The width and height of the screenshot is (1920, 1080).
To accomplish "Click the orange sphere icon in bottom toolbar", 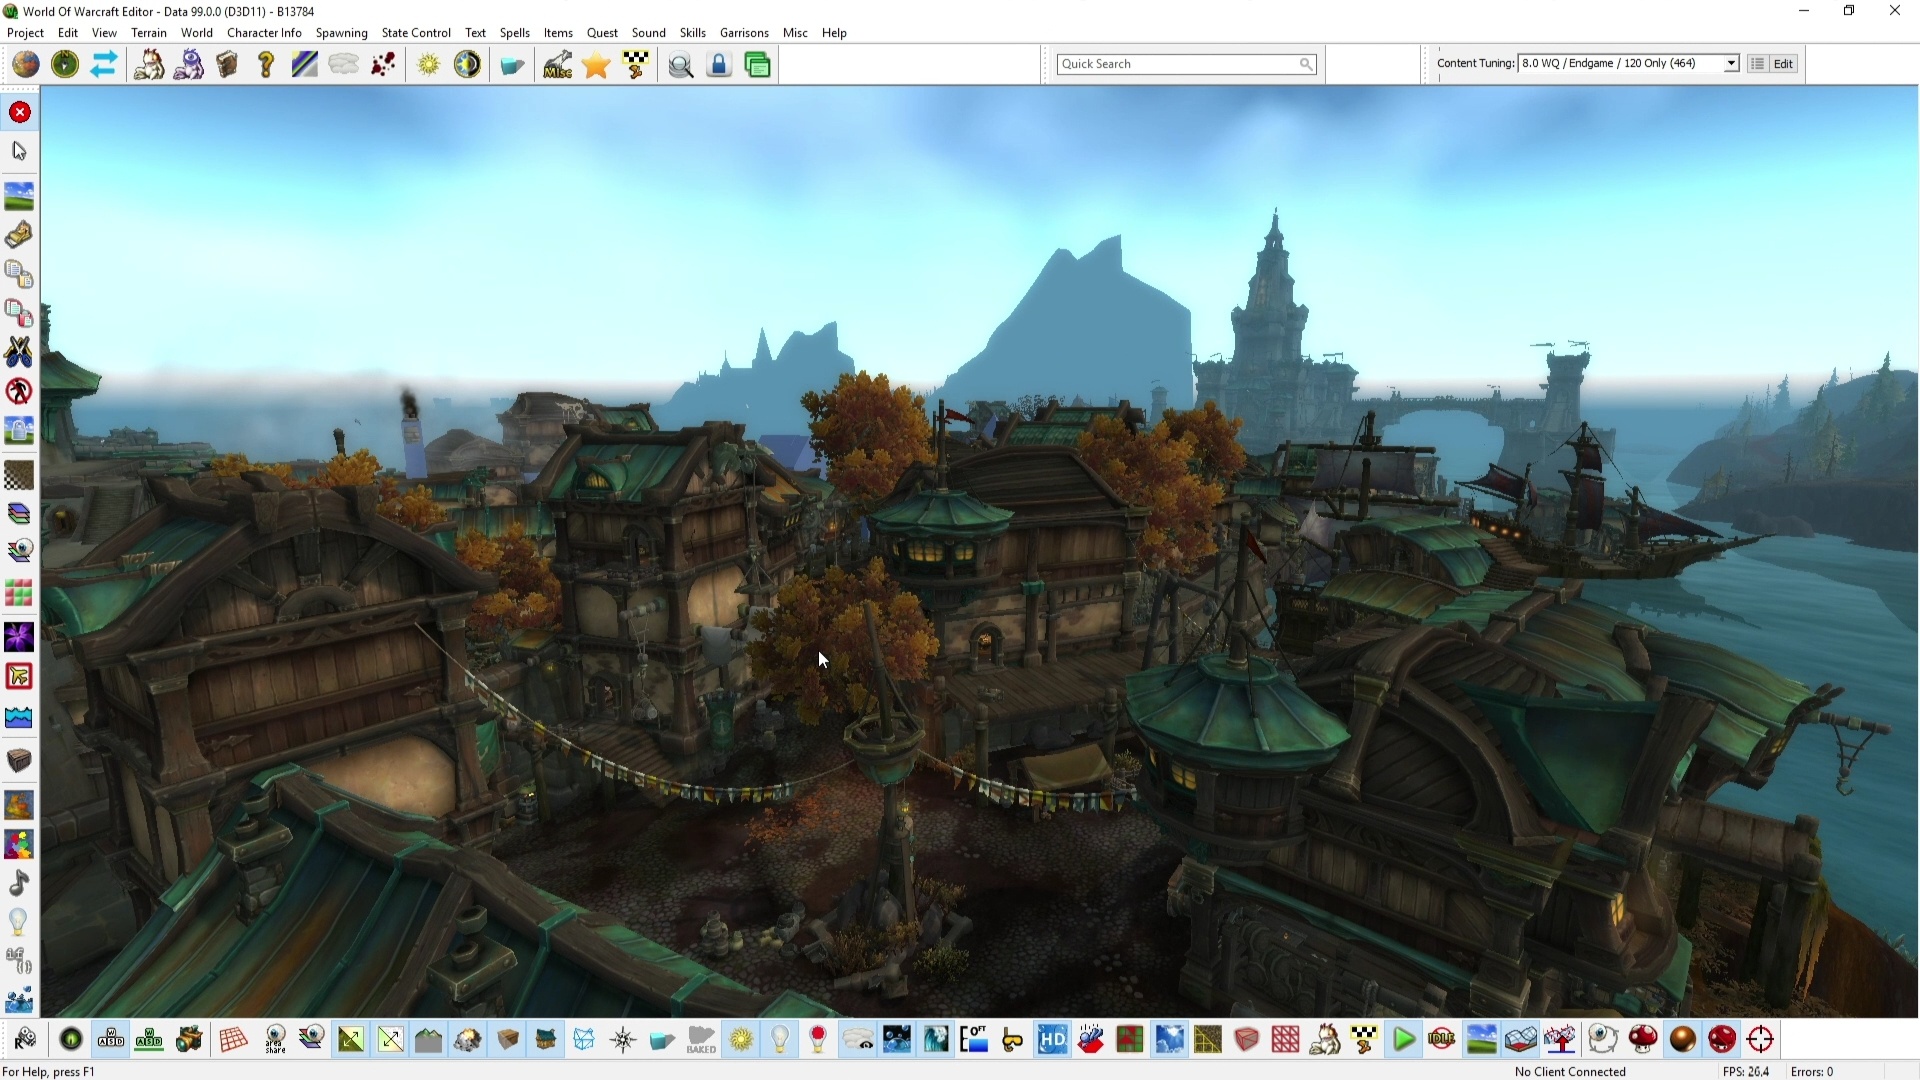I will click(1683, 1040).
